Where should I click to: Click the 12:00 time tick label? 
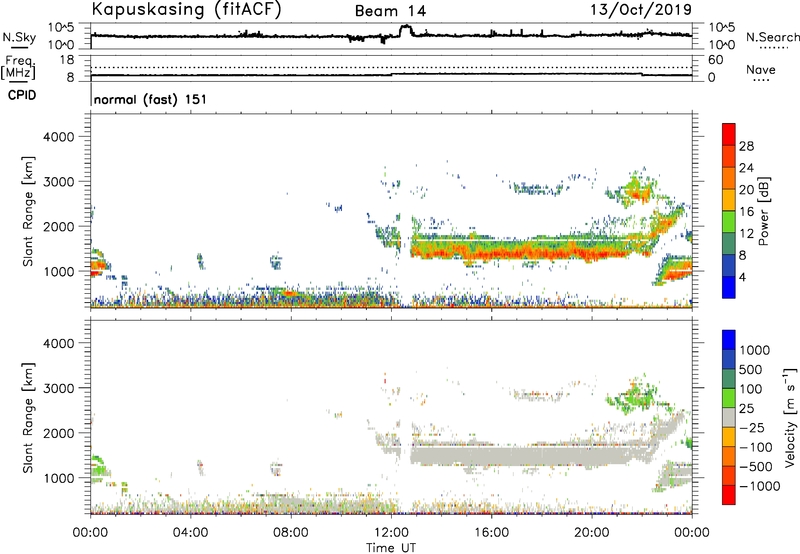391,533
